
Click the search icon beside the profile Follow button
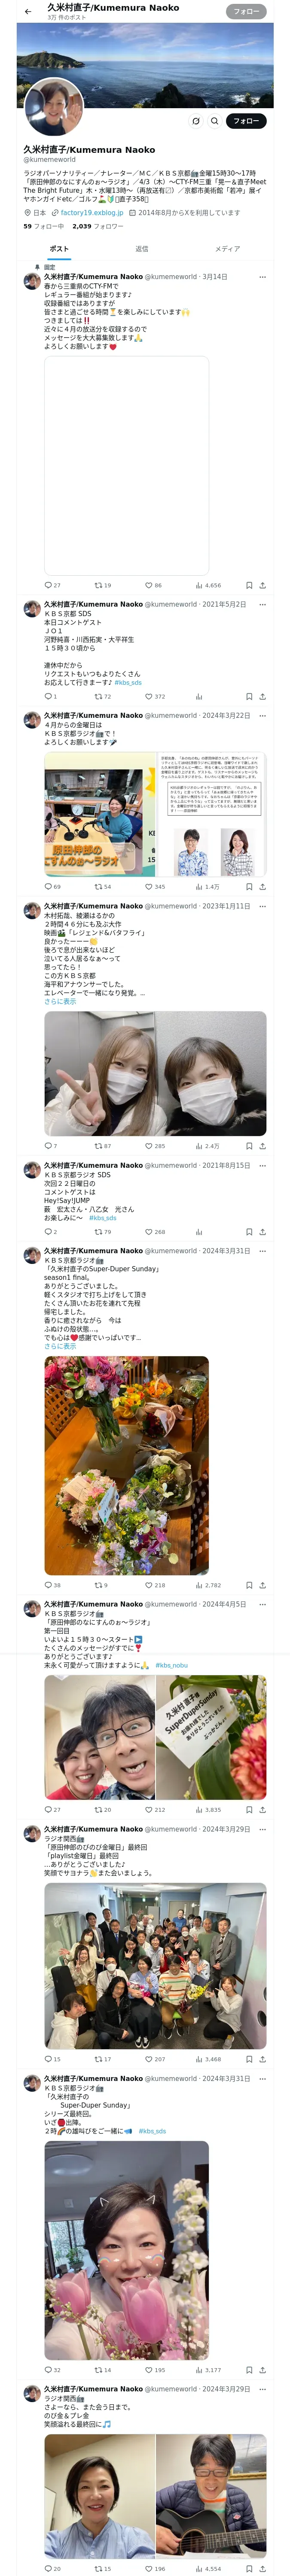pyautogui.click(x=214, y=121)
